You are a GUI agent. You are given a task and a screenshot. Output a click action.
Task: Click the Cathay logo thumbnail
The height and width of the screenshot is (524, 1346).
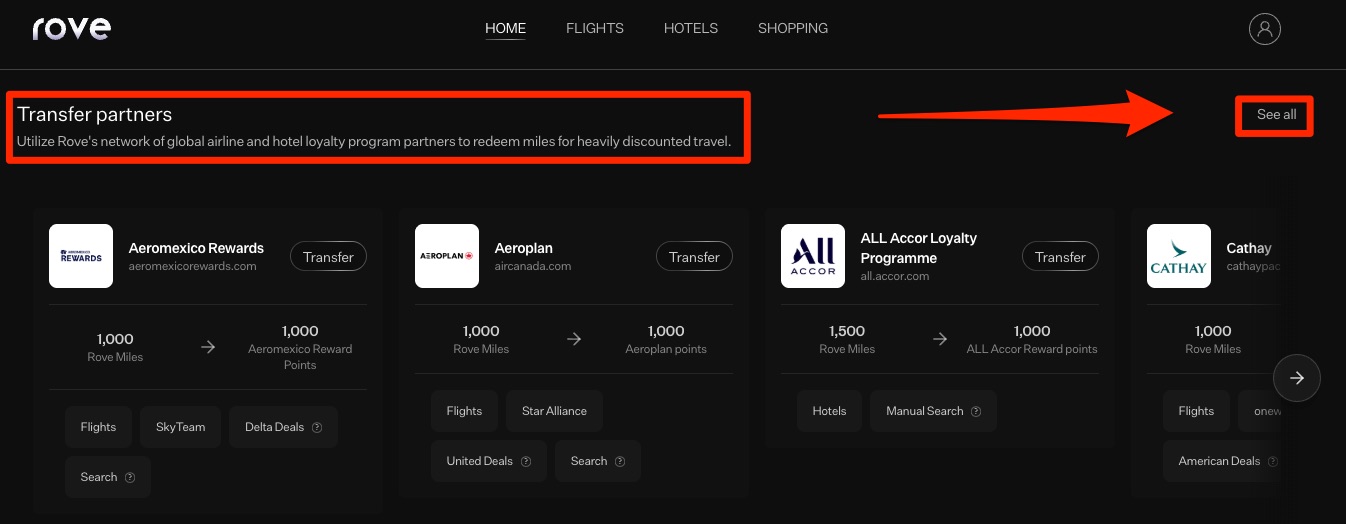click(x=1179, y=256)
